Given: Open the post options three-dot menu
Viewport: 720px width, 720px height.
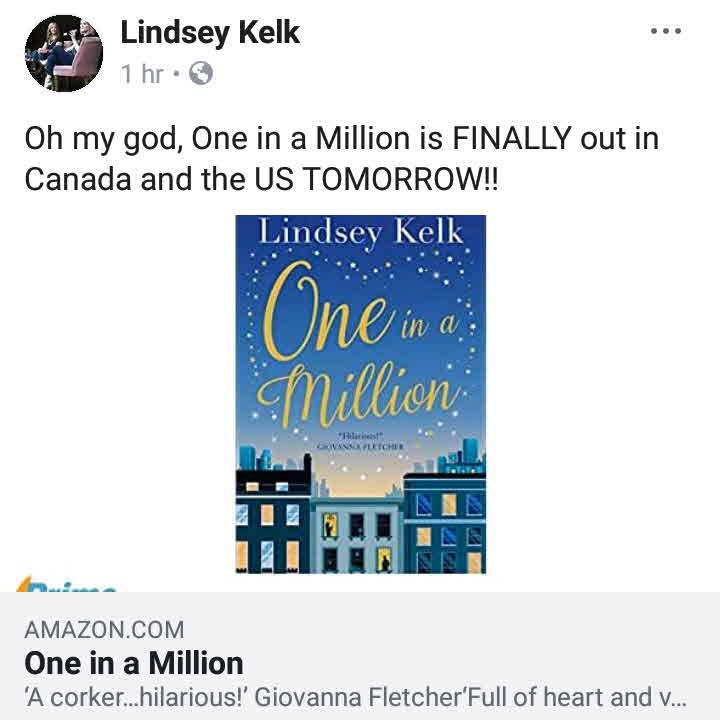Looking at the screenshot, I should pos(665,31).
